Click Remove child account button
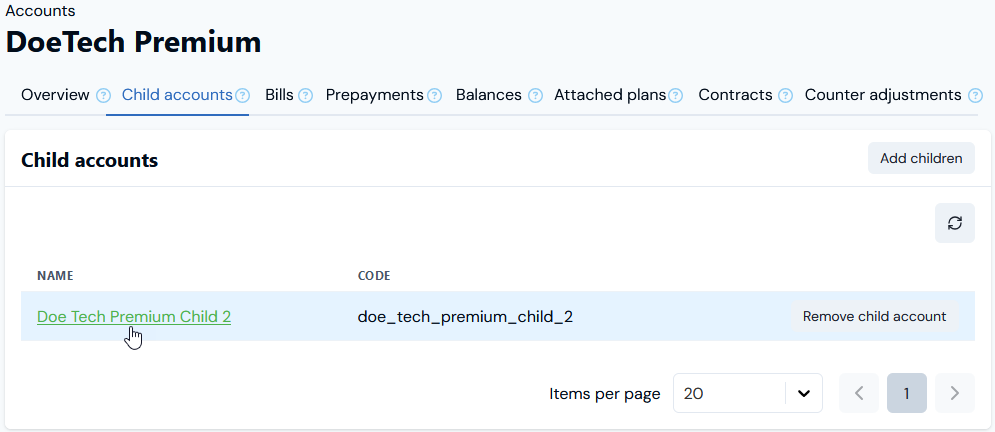The height and width of the screenshot is (432, 995). pyautogui.click(x=874, y=316)
